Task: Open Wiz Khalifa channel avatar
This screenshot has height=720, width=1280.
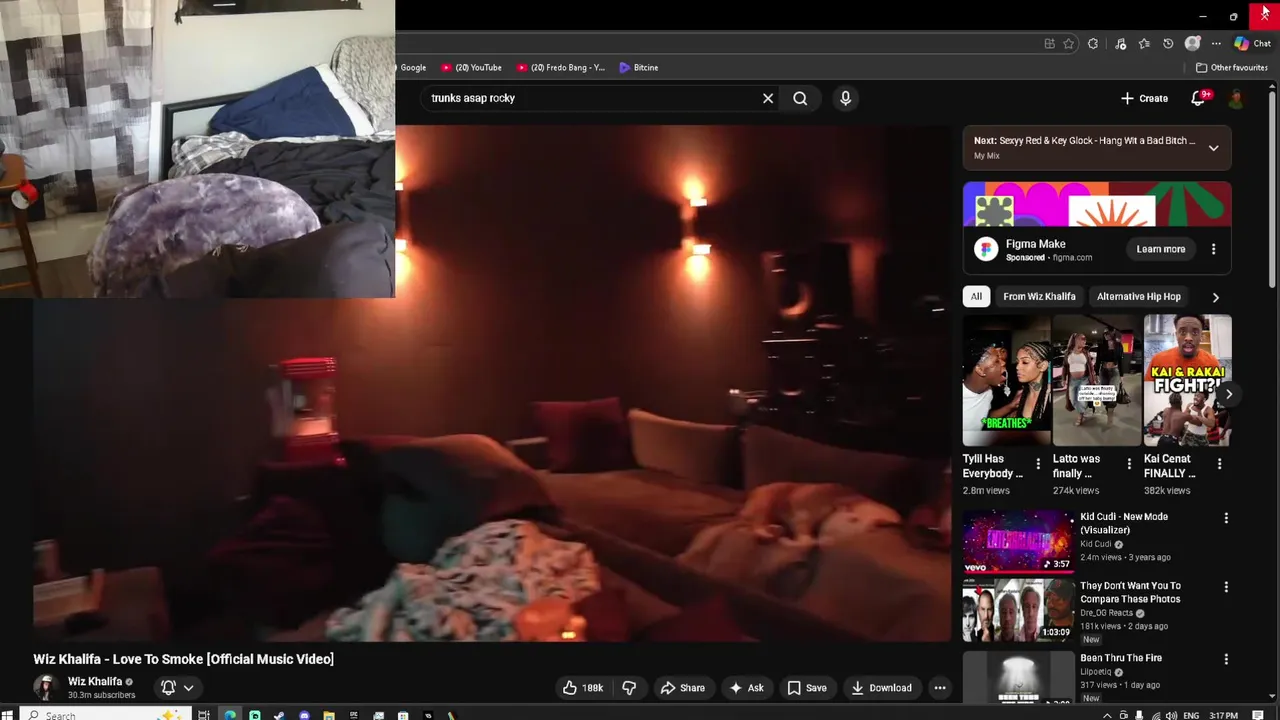Action: pyautogui.click(x=46, y=688)
